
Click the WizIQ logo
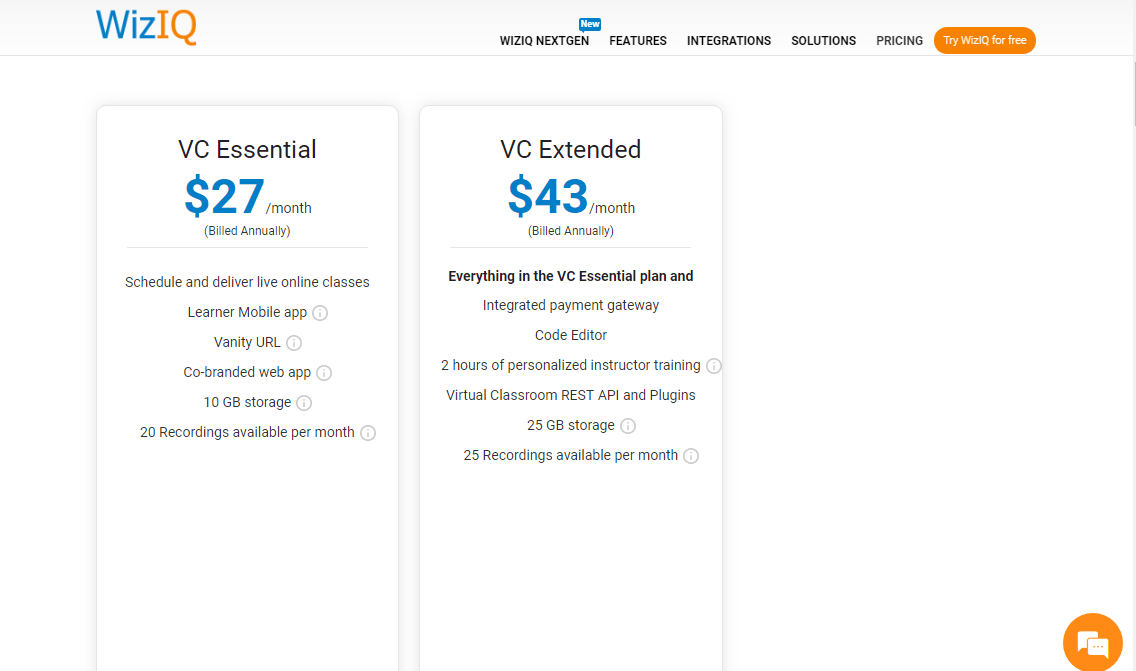click(x=146, y=26)
